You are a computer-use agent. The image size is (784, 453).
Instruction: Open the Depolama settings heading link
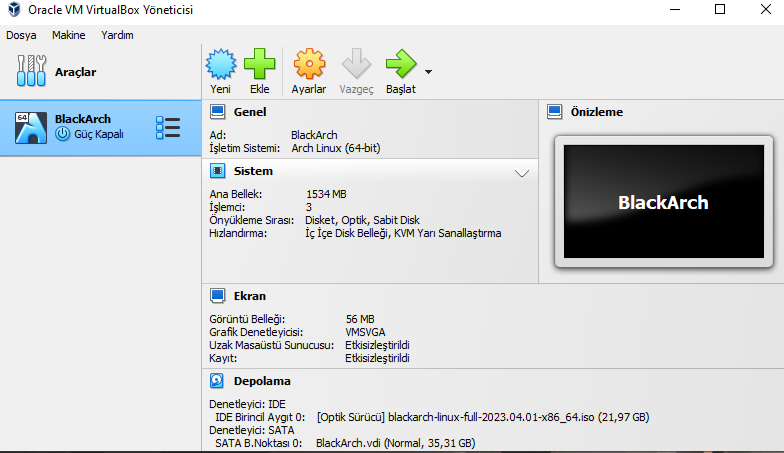point(262,381)
